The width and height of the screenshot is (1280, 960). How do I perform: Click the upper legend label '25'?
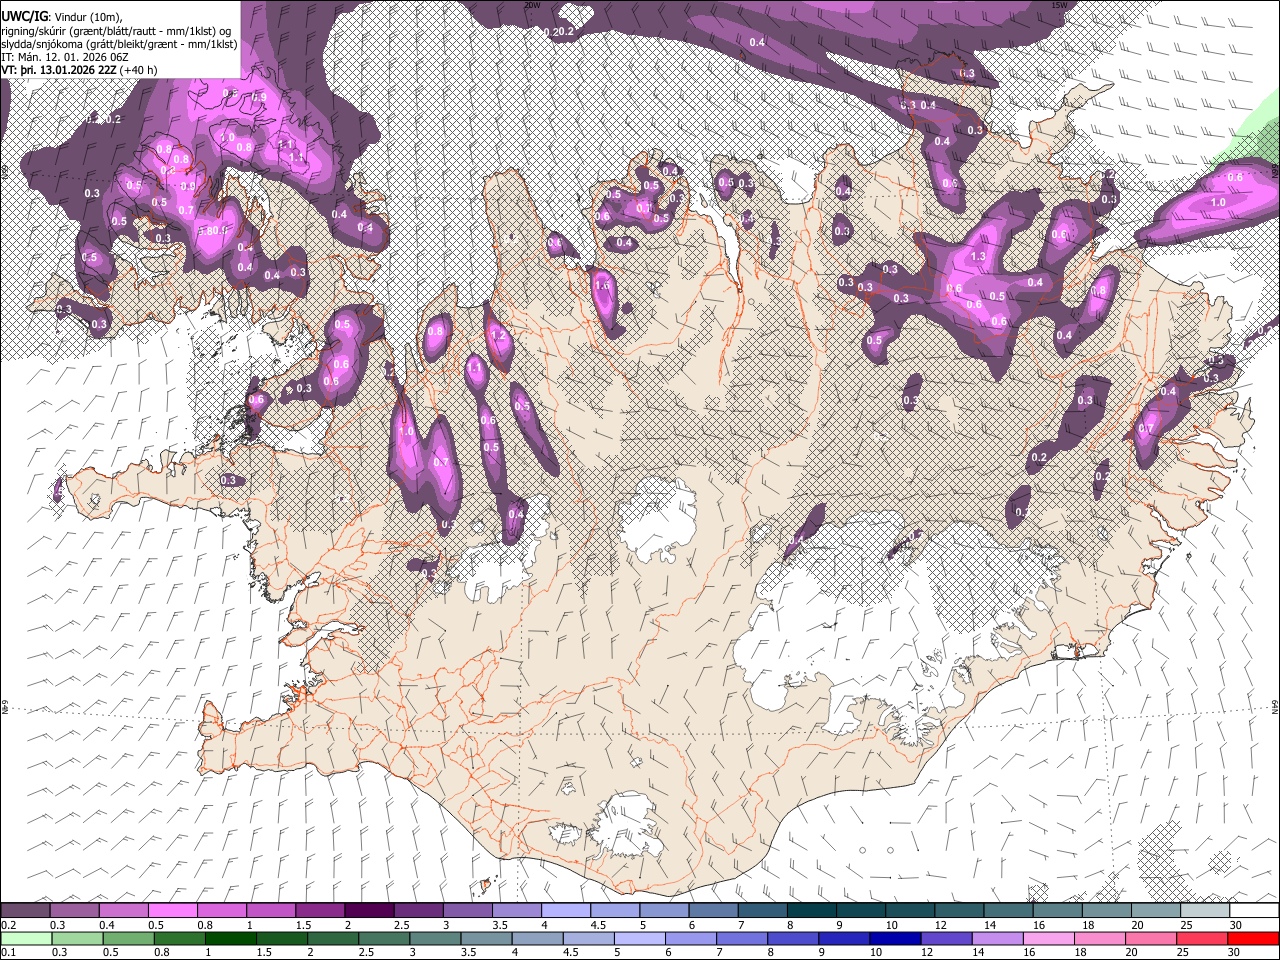point(1186,925)
